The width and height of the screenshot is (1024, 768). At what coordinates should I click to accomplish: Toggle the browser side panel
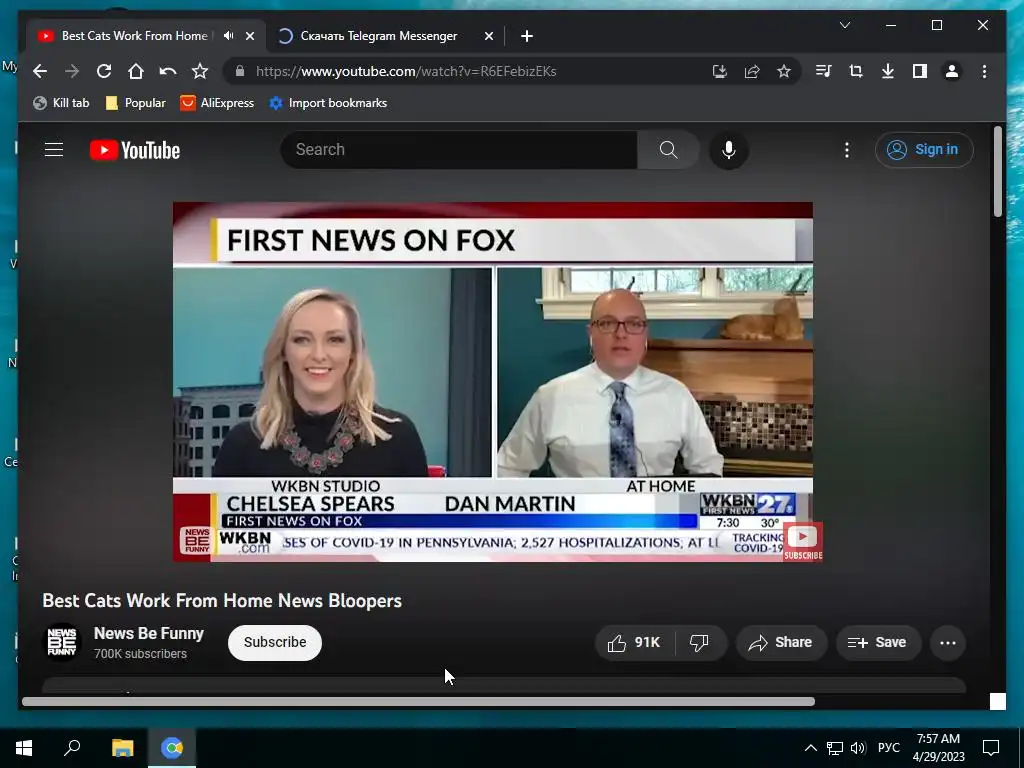tap(920, 71)
